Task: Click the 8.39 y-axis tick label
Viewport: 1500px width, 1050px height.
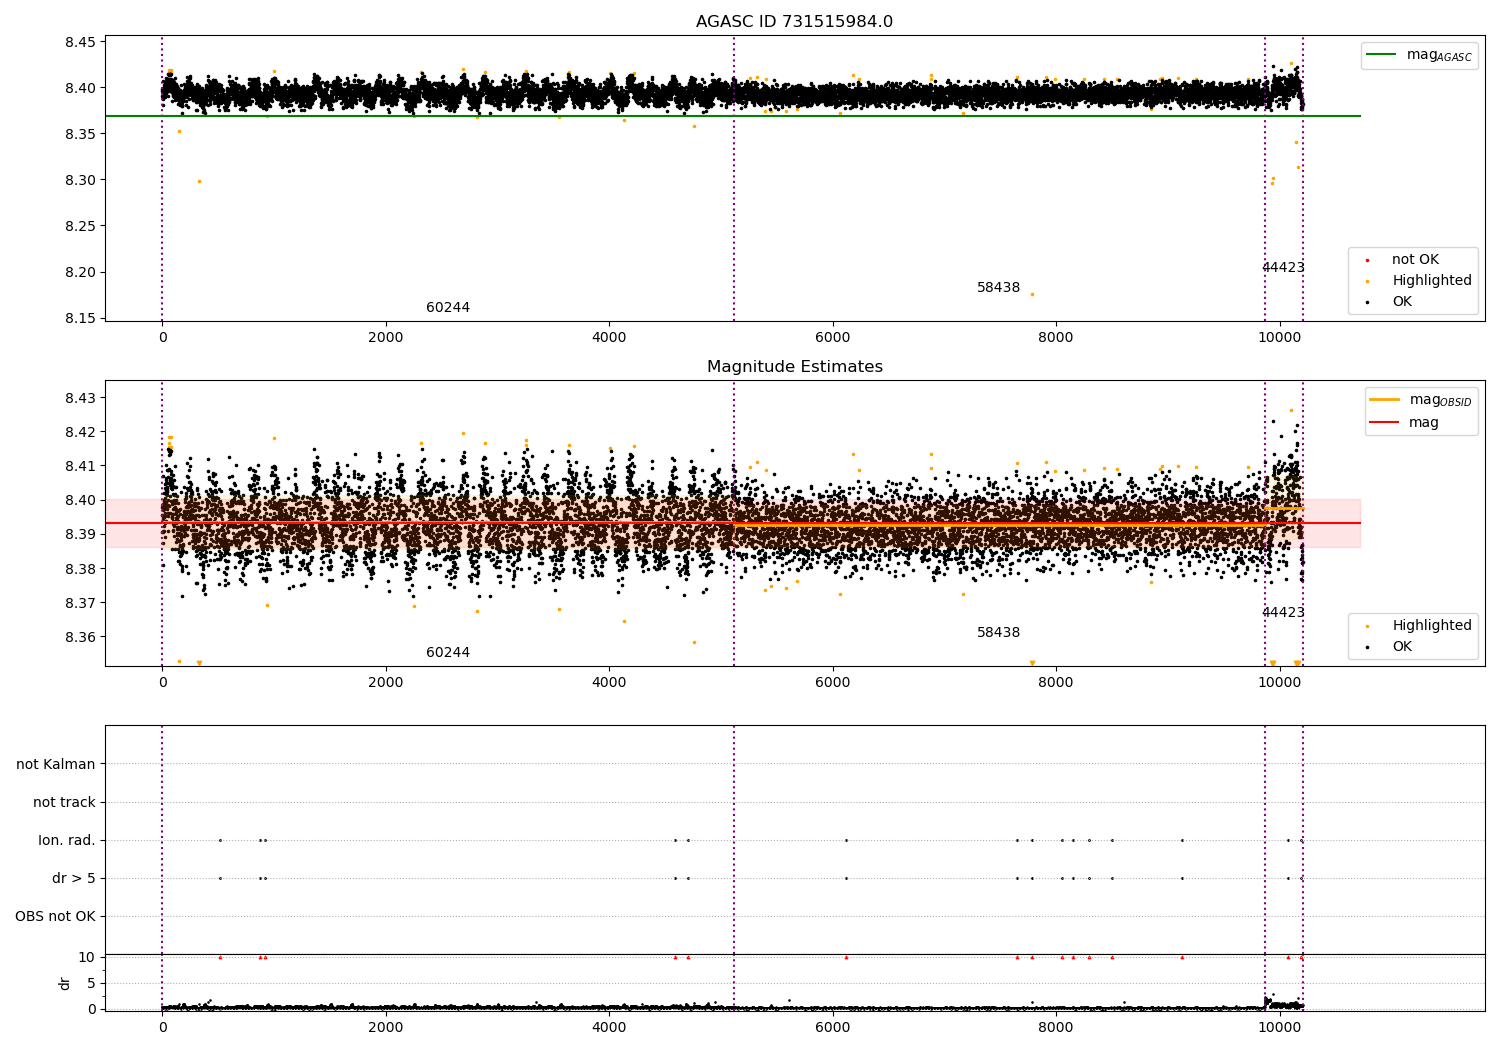Action: pos(80,534)
